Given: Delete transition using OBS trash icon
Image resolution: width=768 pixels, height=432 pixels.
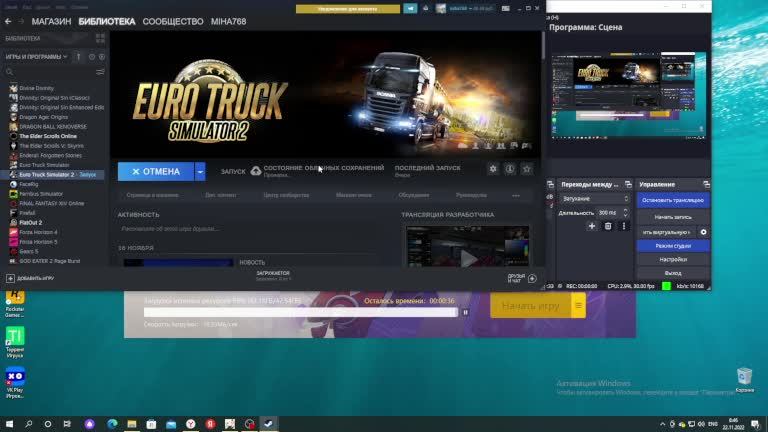Looking at the screenshot, I should (608, 226).
